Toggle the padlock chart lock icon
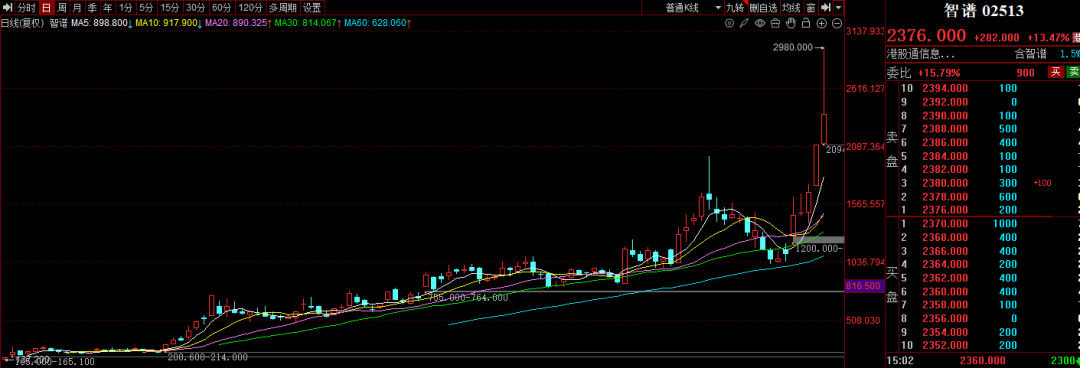The height and width of the screenshot is (368, 1080). [806, 23]
